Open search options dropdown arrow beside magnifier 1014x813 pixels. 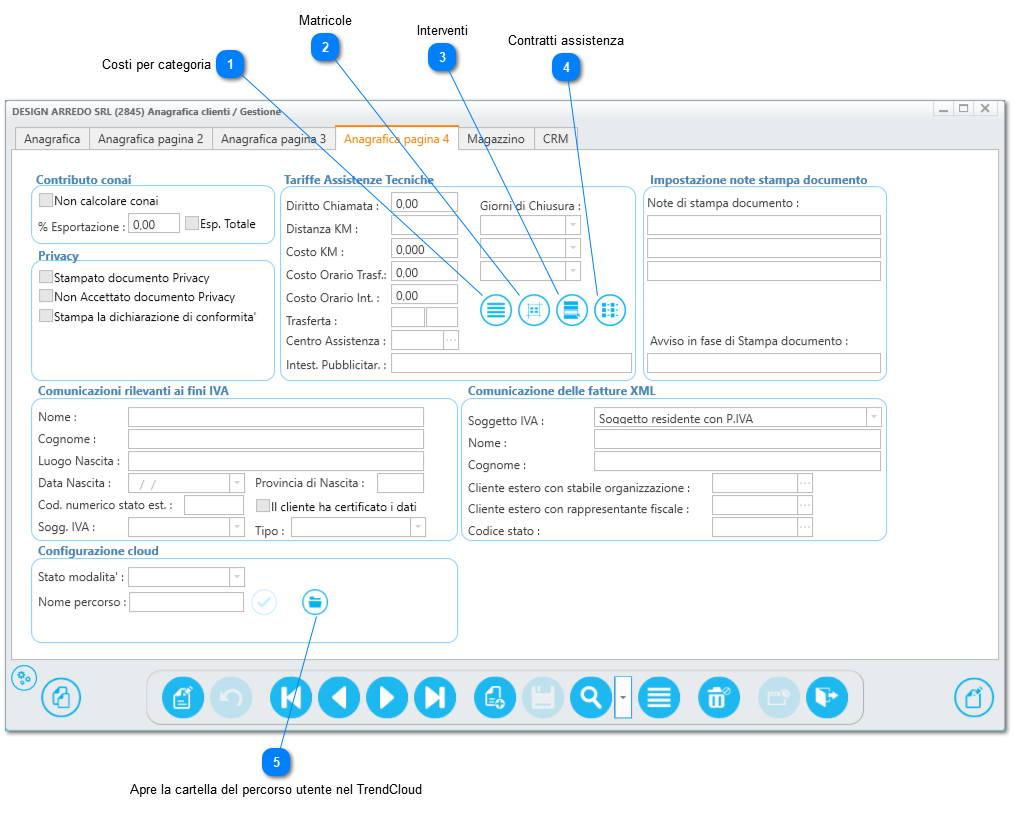pyautogui.click(x=623, y=698)
